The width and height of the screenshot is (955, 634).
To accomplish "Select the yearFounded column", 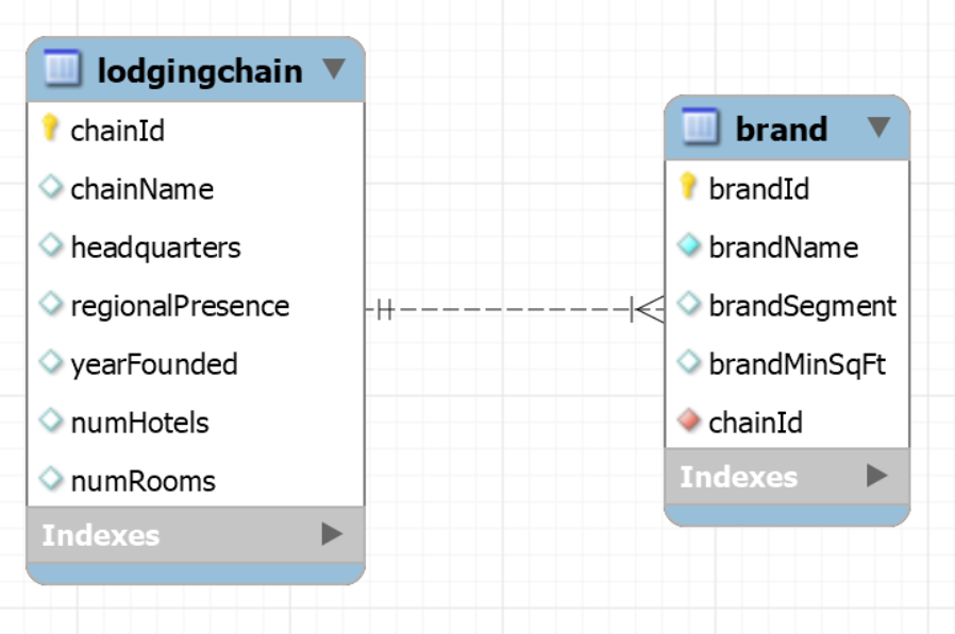I will [196, 364].
